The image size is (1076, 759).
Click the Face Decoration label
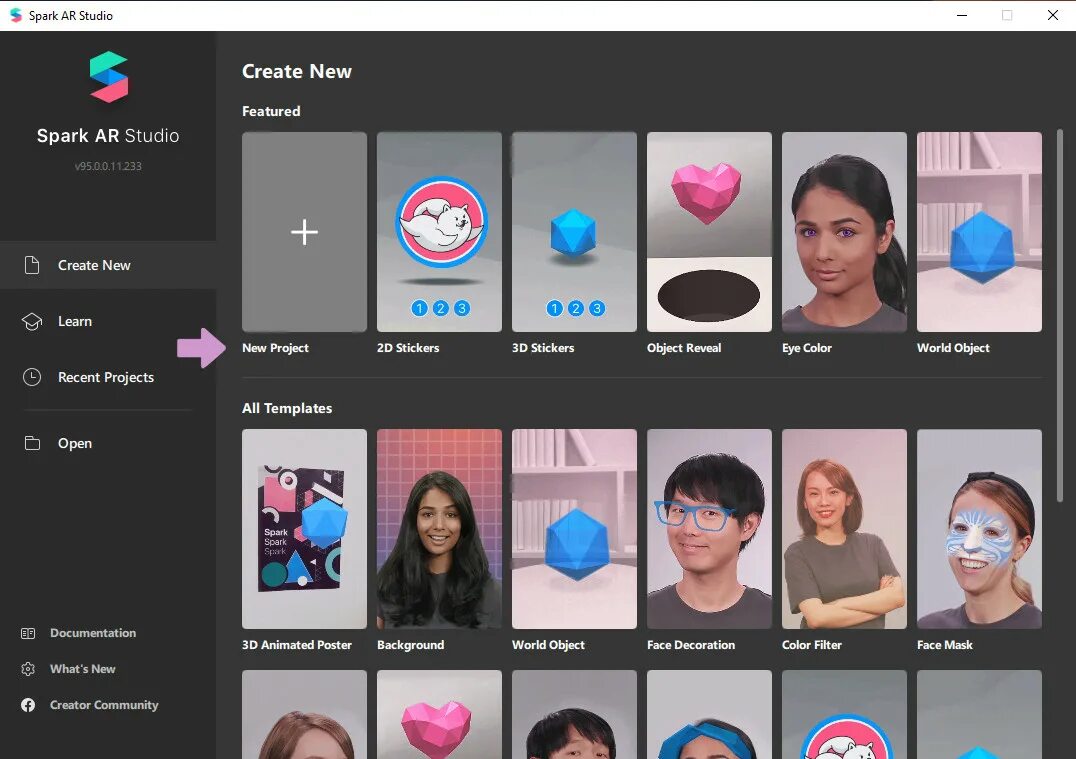pos(691,645)
